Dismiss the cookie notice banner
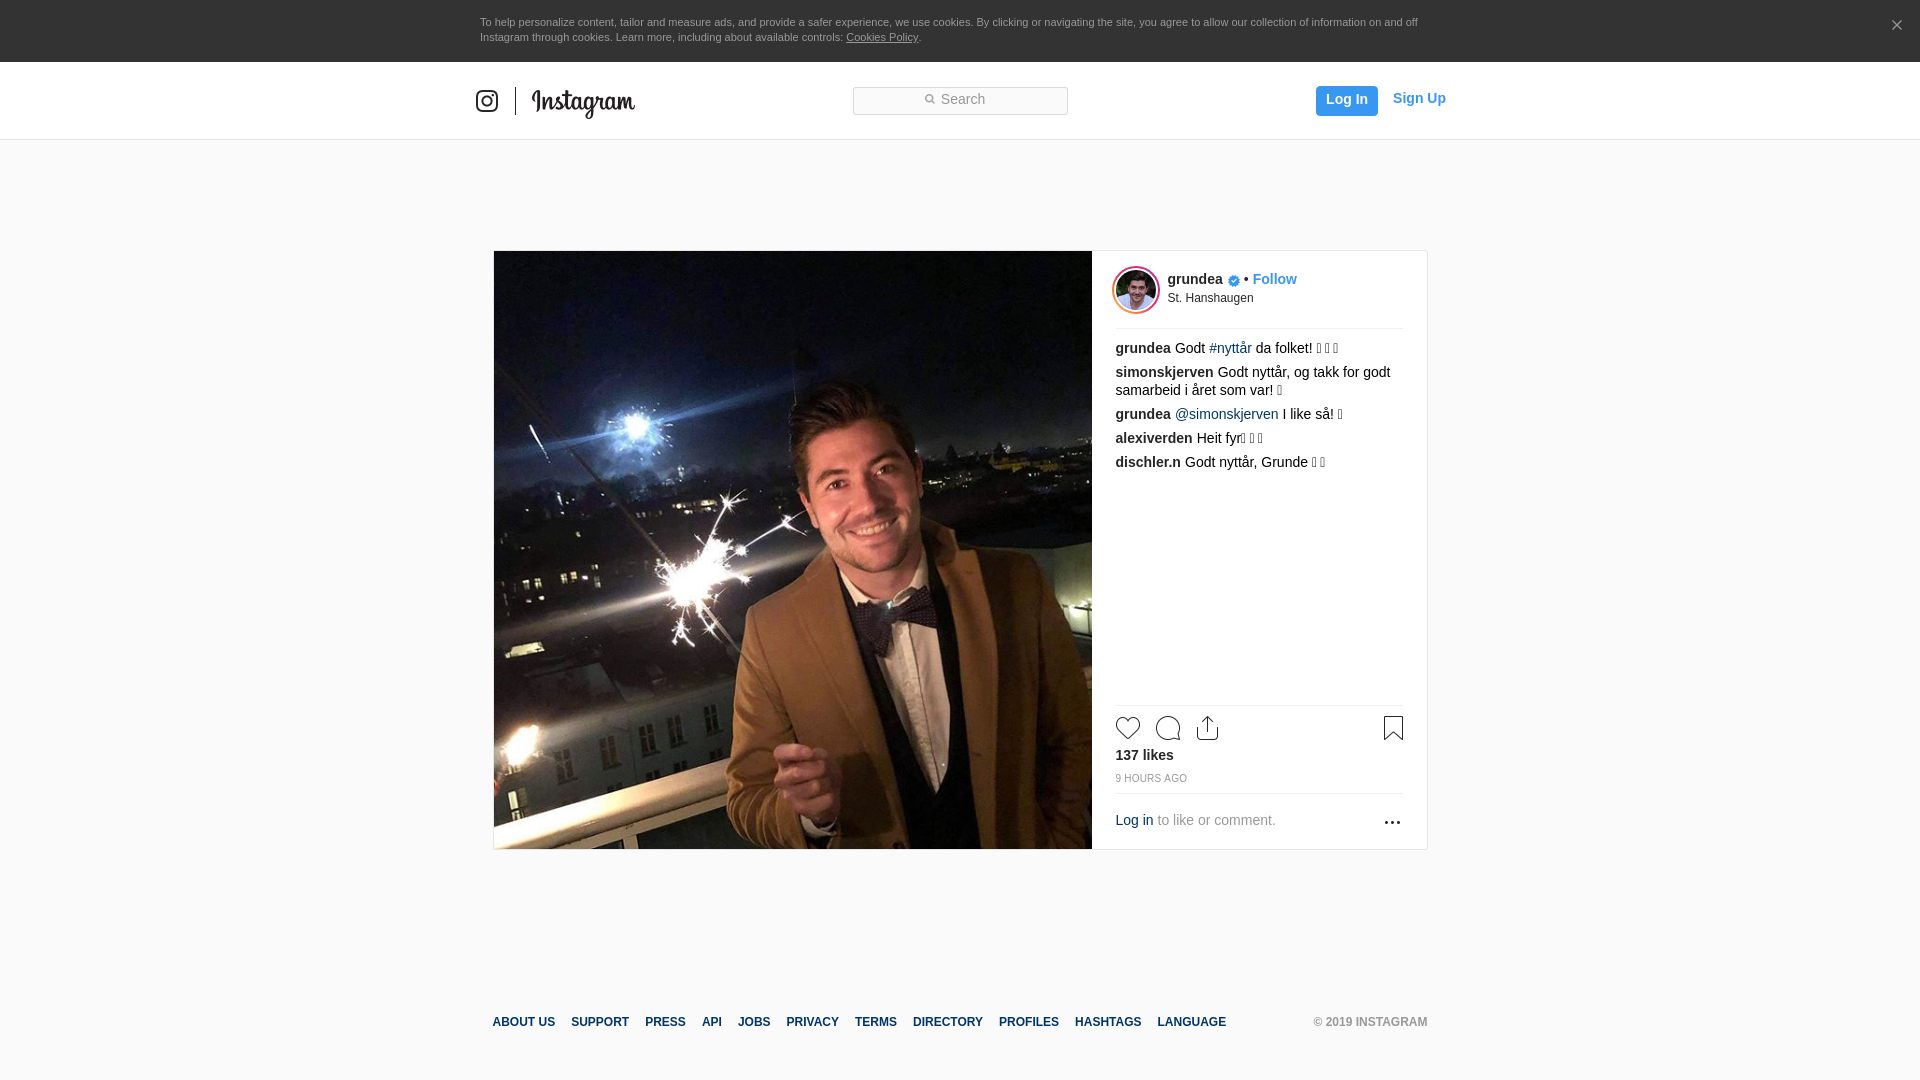 click(x=1896, y=26)
